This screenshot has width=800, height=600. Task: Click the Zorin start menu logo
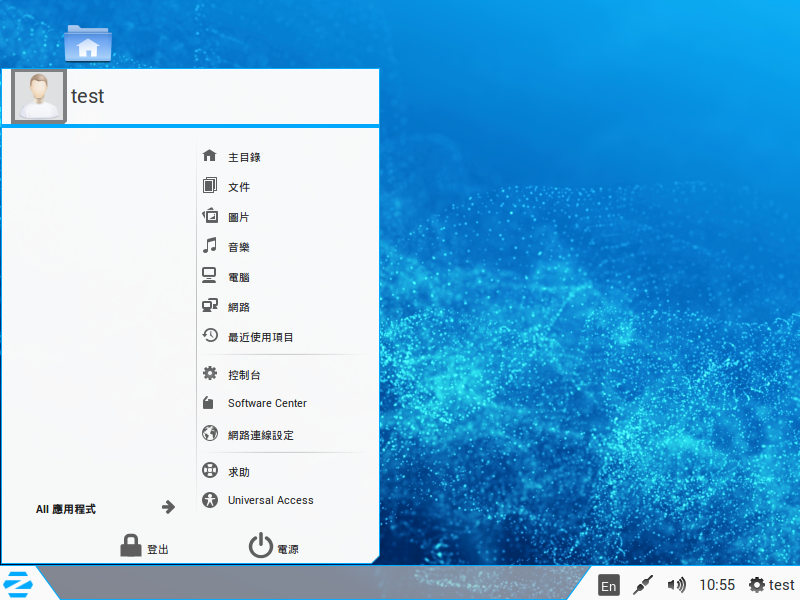pyautogui.click(x=18, y=585)
